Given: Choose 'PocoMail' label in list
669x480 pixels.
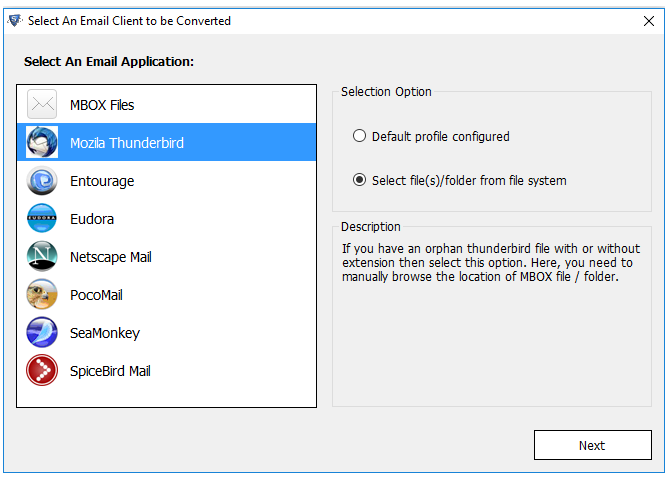Looking at the screenshot, I should (96, 295).
